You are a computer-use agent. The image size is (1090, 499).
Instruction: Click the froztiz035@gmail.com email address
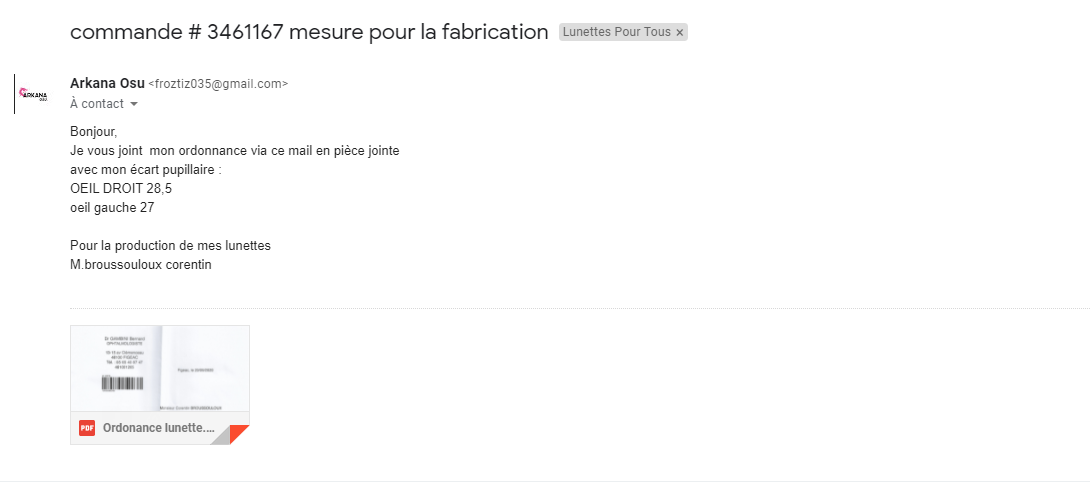point(218,84)
